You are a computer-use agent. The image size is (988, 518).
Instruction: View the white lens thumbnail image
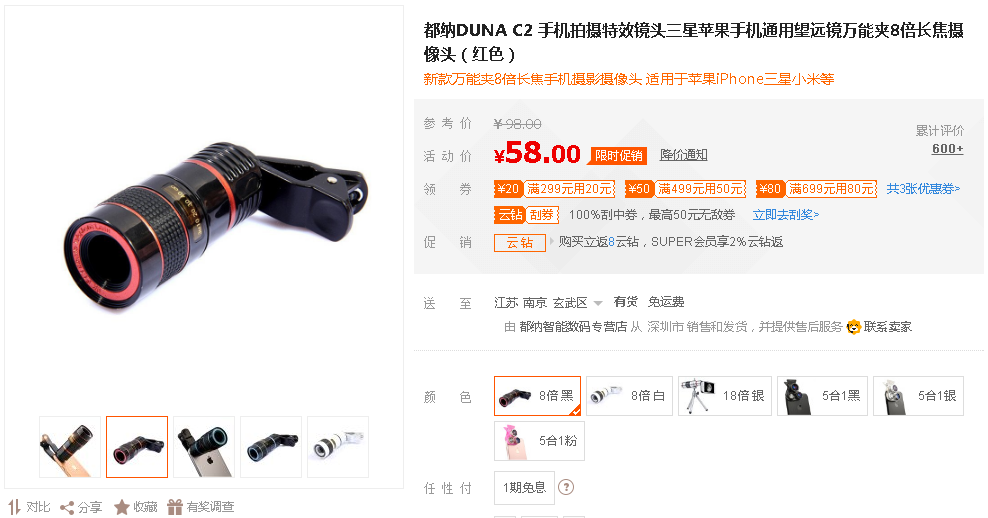(338, 447)
